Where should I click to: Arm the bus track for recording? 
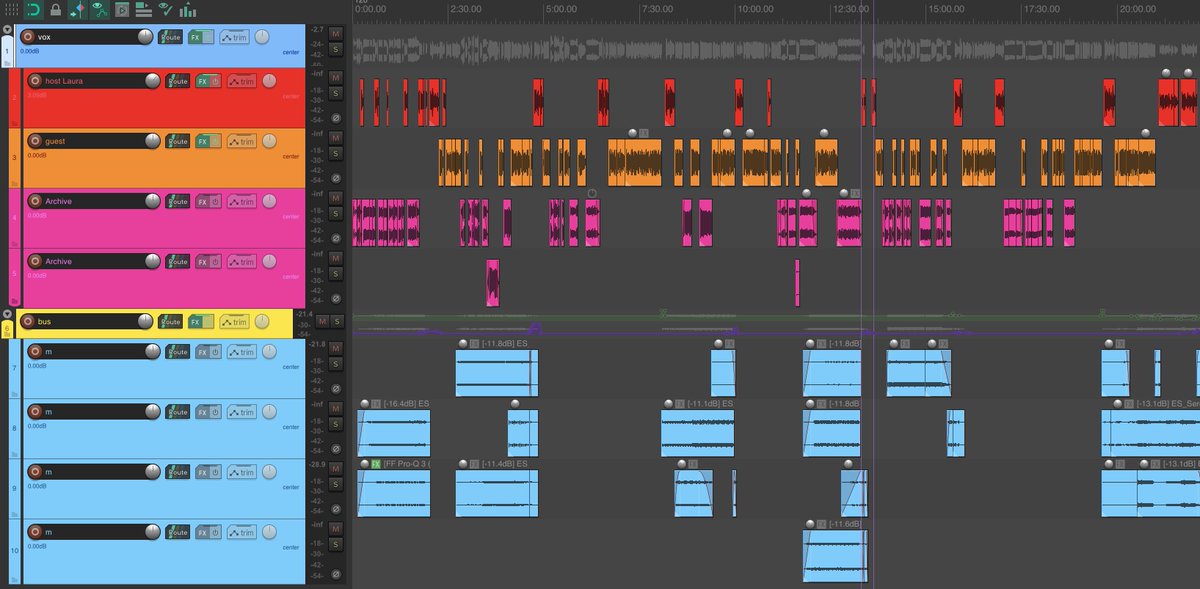(x=28, y=322)
